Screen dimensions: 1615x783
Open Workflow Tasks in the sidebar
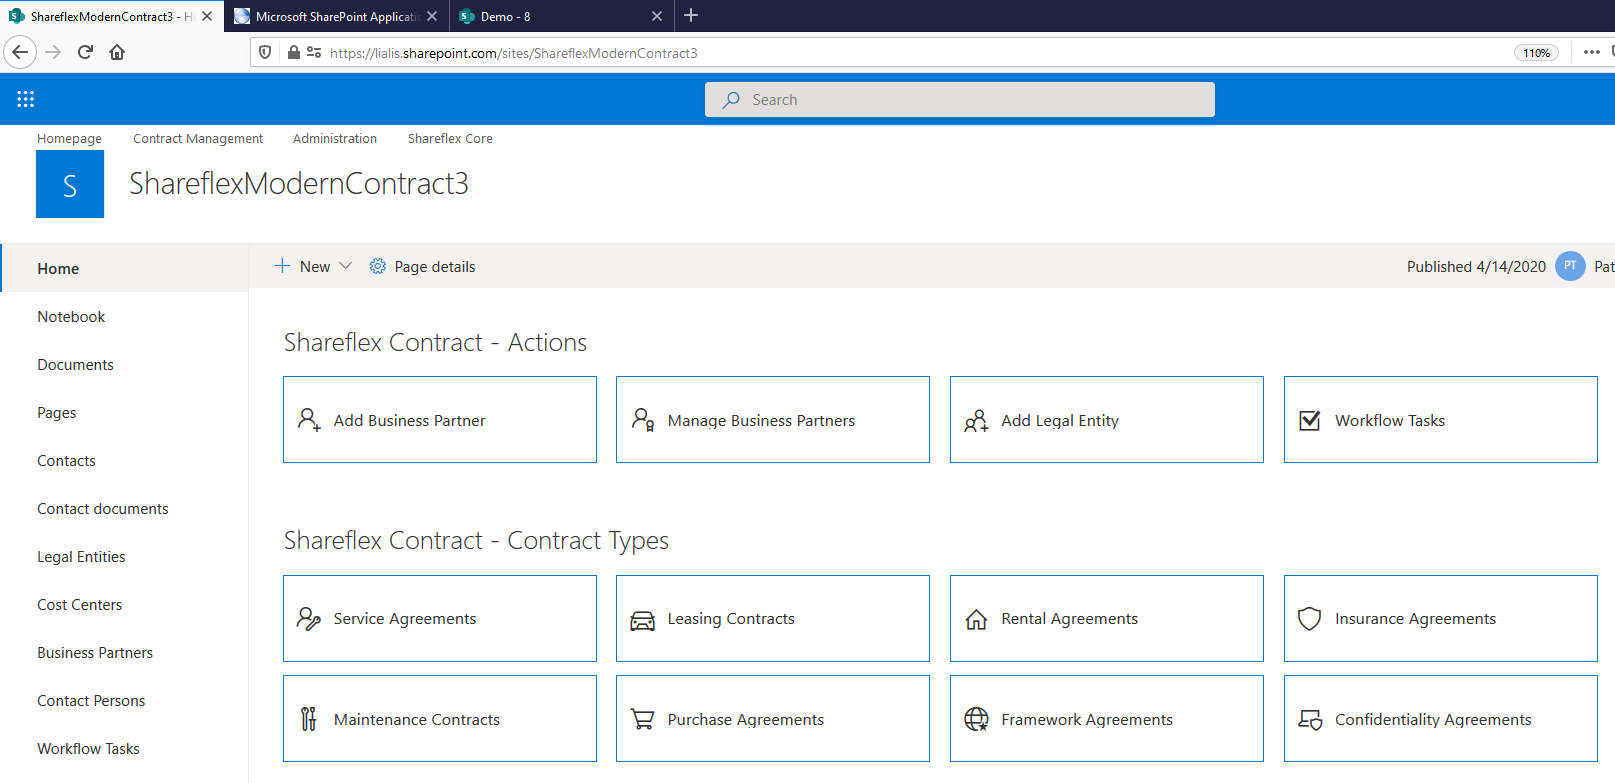coord(88,749)
